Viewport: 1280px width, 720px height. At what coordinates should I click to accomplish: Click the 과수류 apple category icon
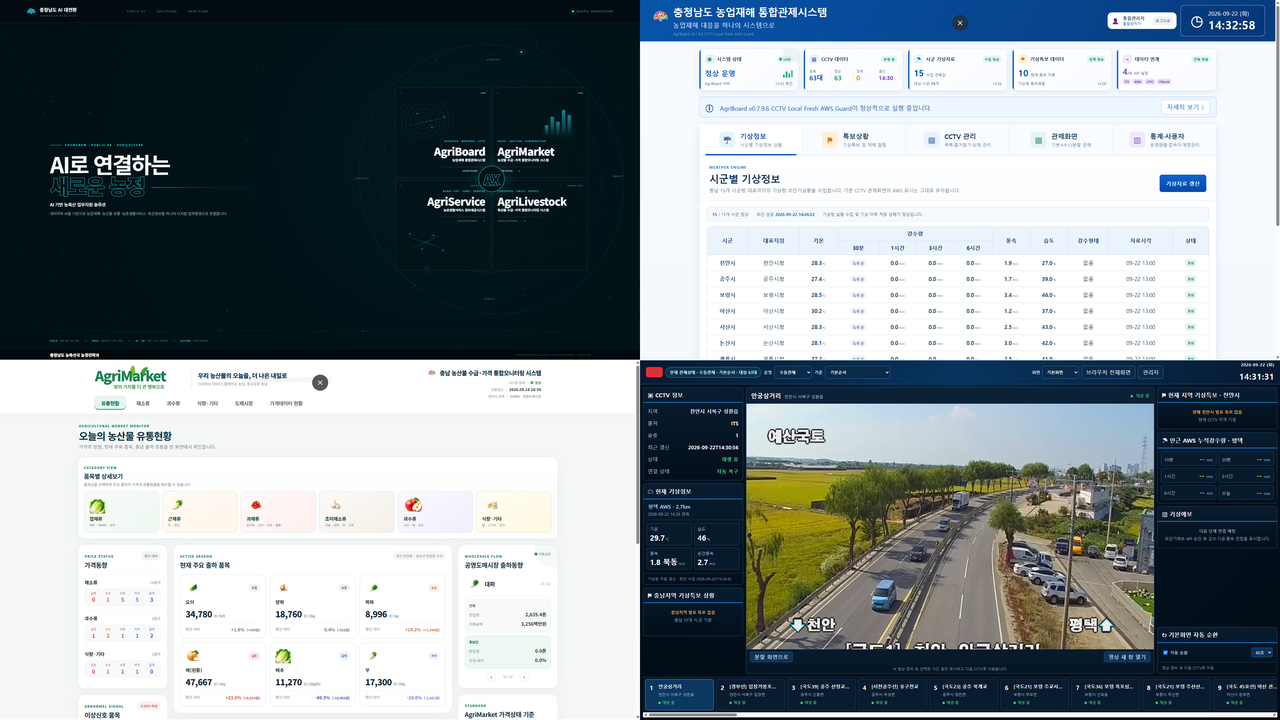coord(413,506)
